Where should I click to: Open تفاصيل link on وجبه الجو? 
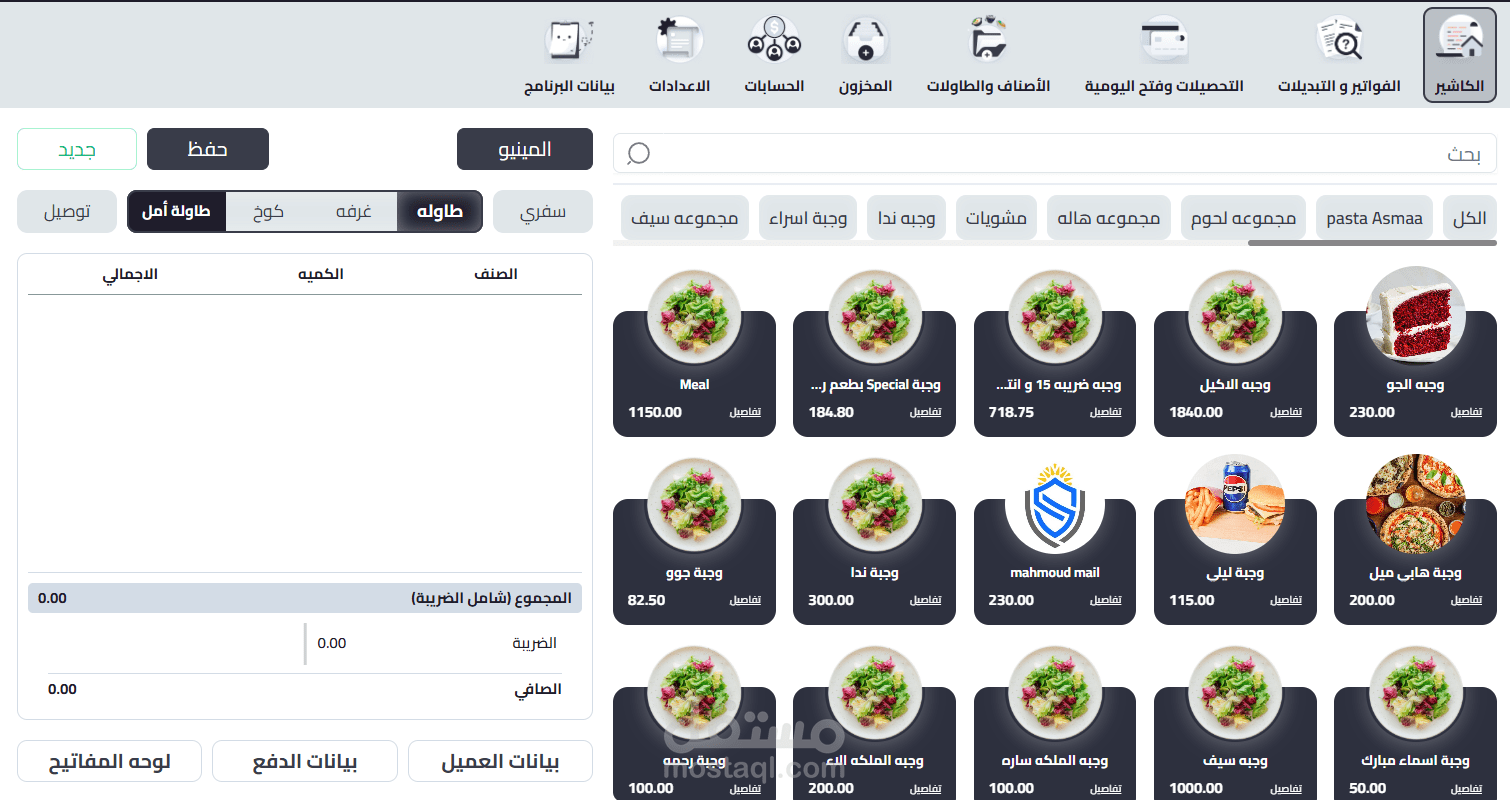point(1466,412)
